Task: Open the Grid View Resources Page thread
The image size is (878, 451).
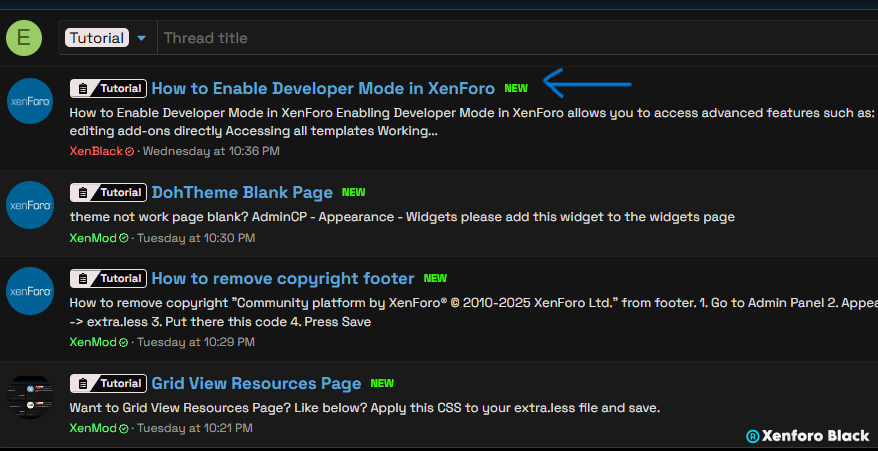Action: (x=256, y=383)
